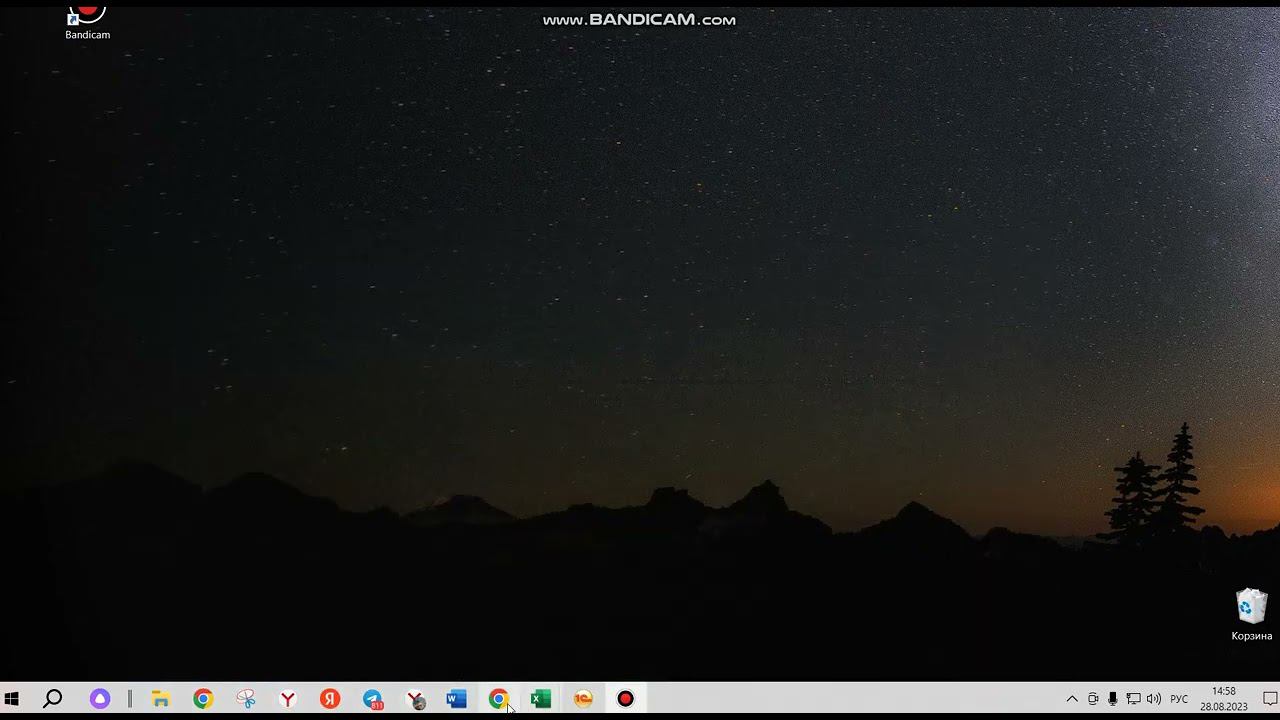Open the Windows Start menu
The height and width of the screenshot is (720, 1280).
click(x=12, y=699)
